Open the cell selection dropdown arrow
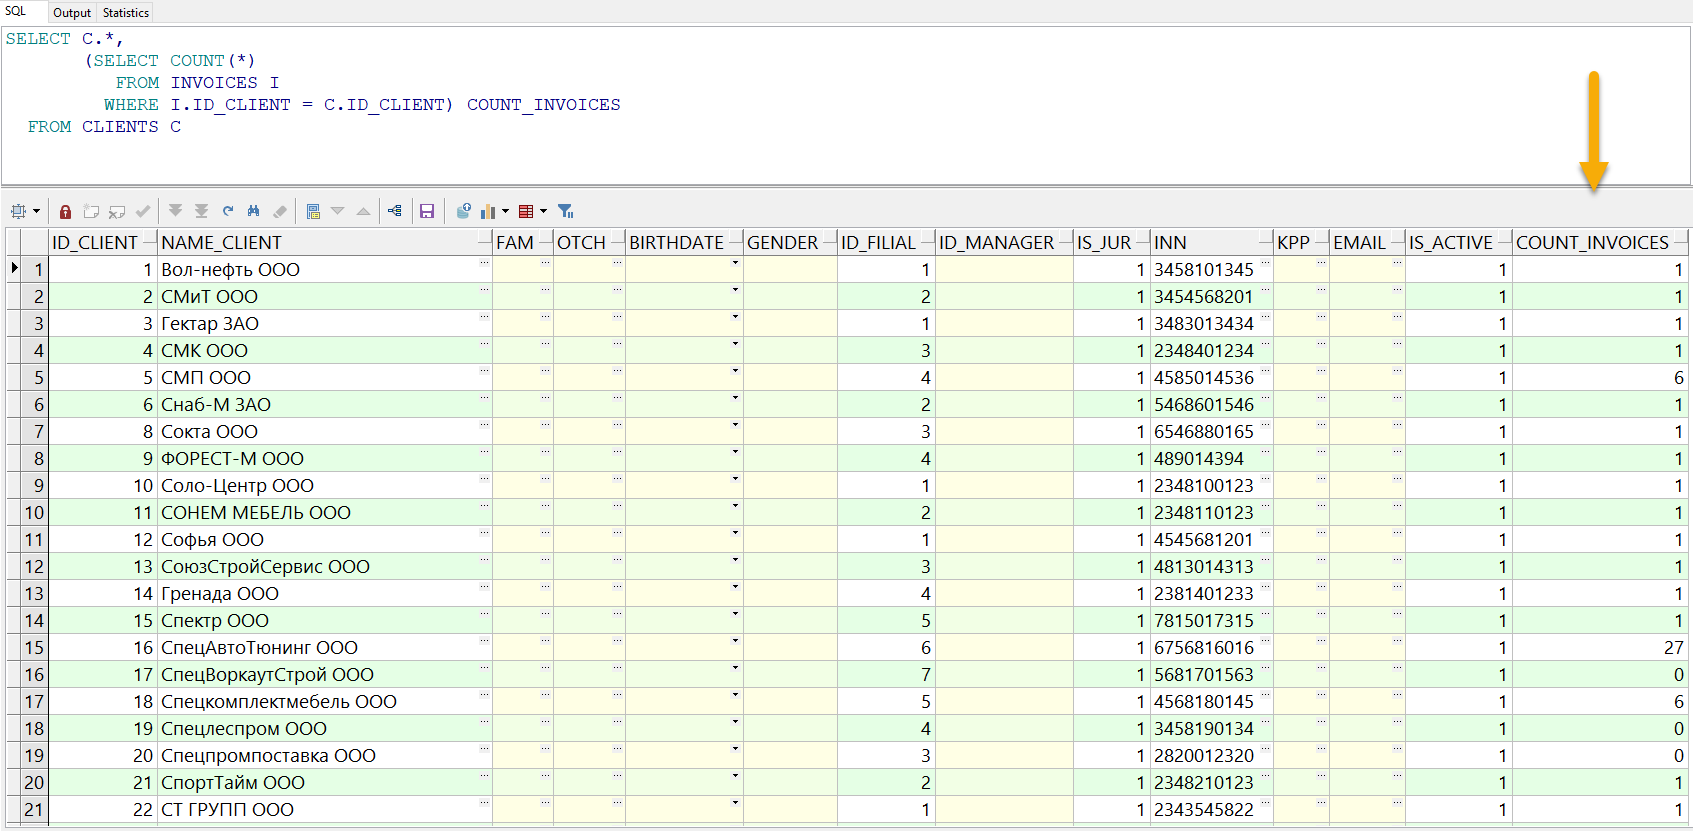Viewport: 1693px width, 831px height. (37, 211)
